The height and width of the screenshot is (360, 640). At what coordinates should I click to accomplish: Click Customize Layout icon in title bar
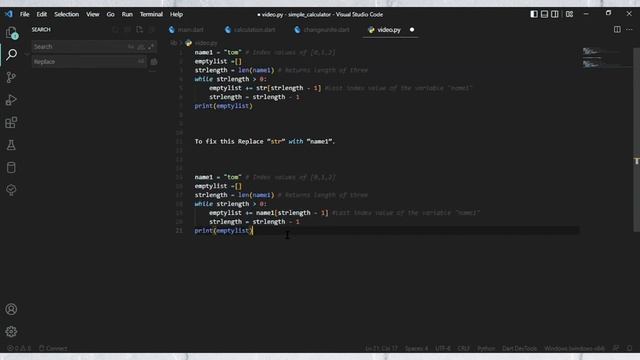point(569,14)
